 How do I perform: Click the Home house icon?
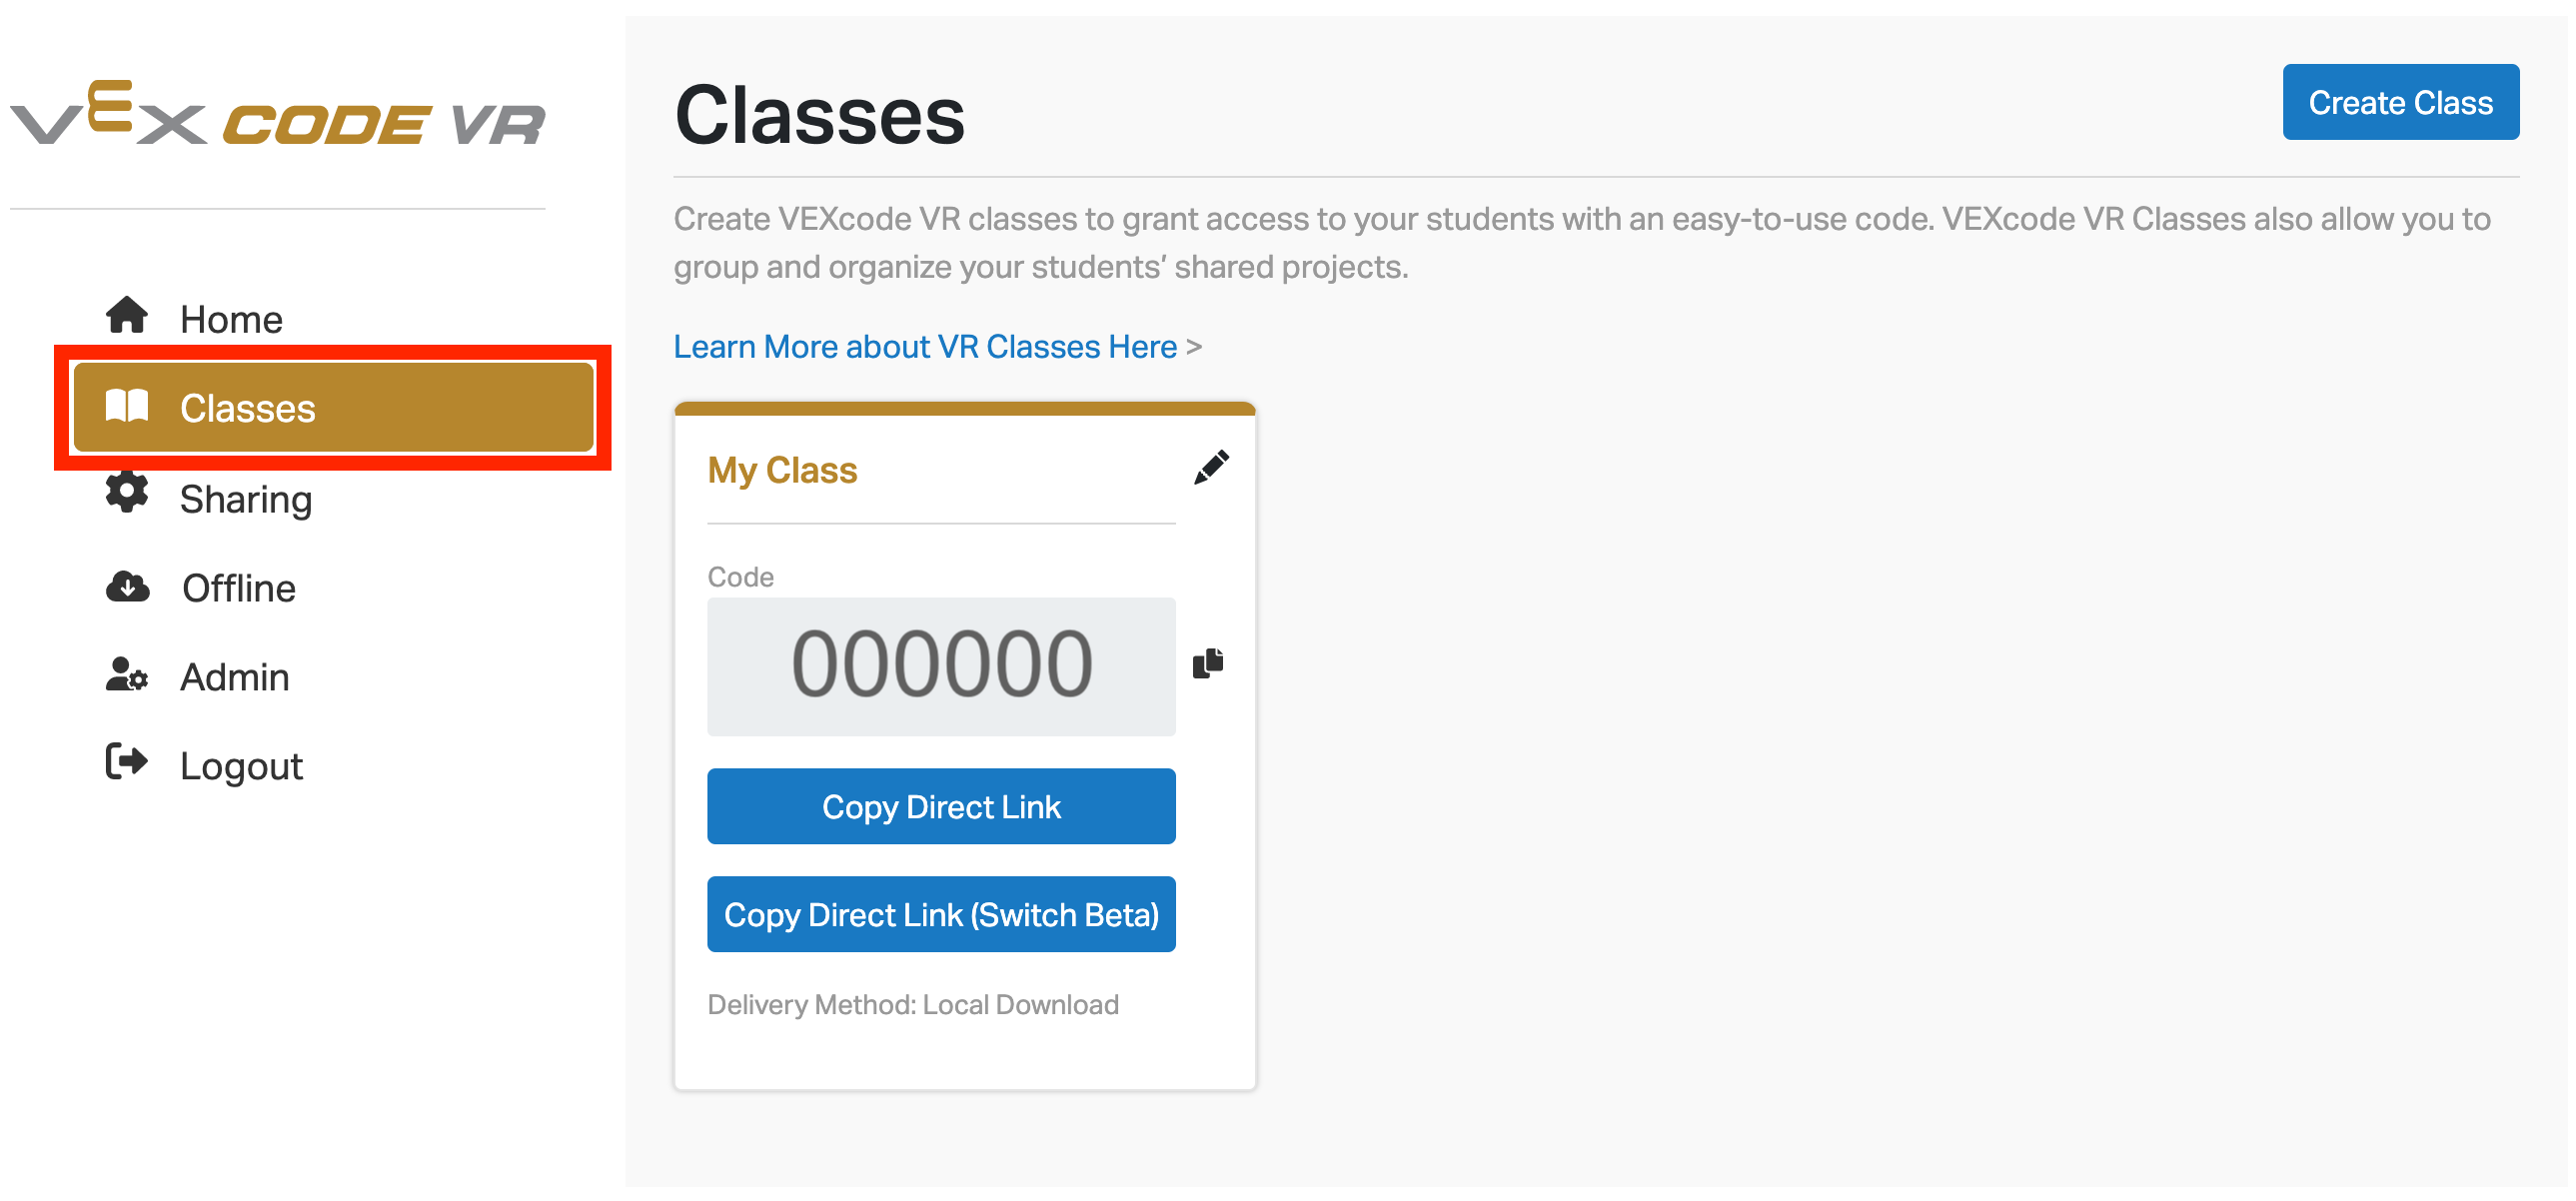[x=127, y=315]
